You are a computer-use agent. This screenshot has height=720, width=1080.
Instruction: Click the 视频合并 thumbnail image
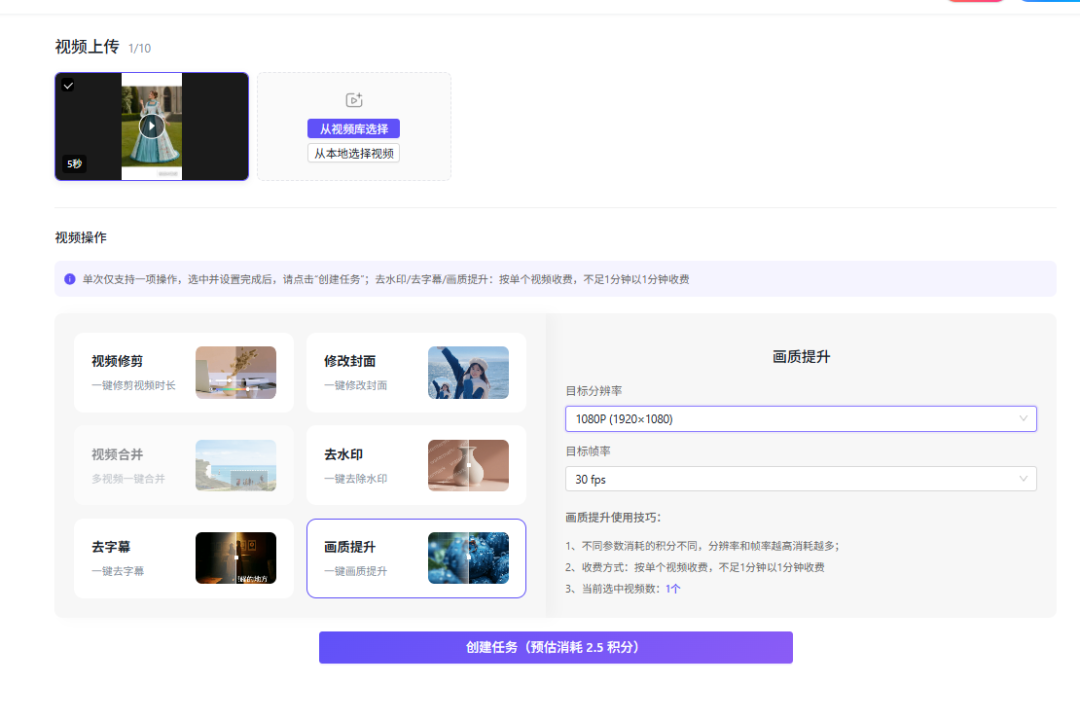[x=236, y=465]
